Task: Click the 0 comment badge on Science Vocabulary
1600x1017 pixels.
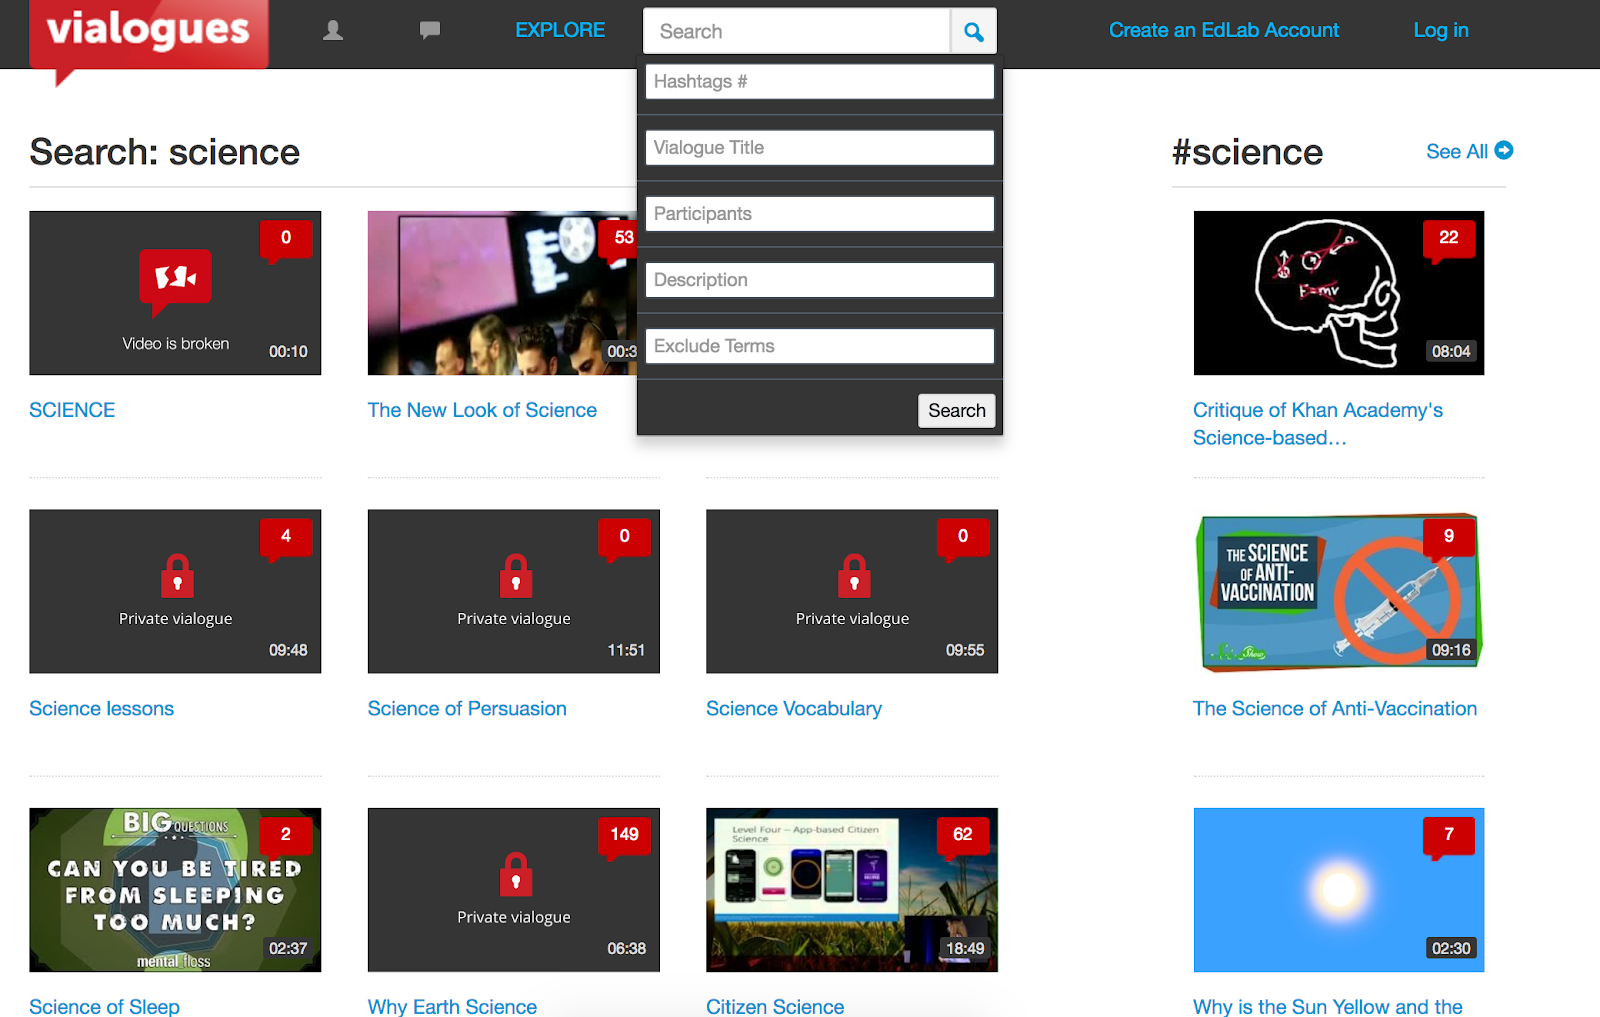Action: 963,538
